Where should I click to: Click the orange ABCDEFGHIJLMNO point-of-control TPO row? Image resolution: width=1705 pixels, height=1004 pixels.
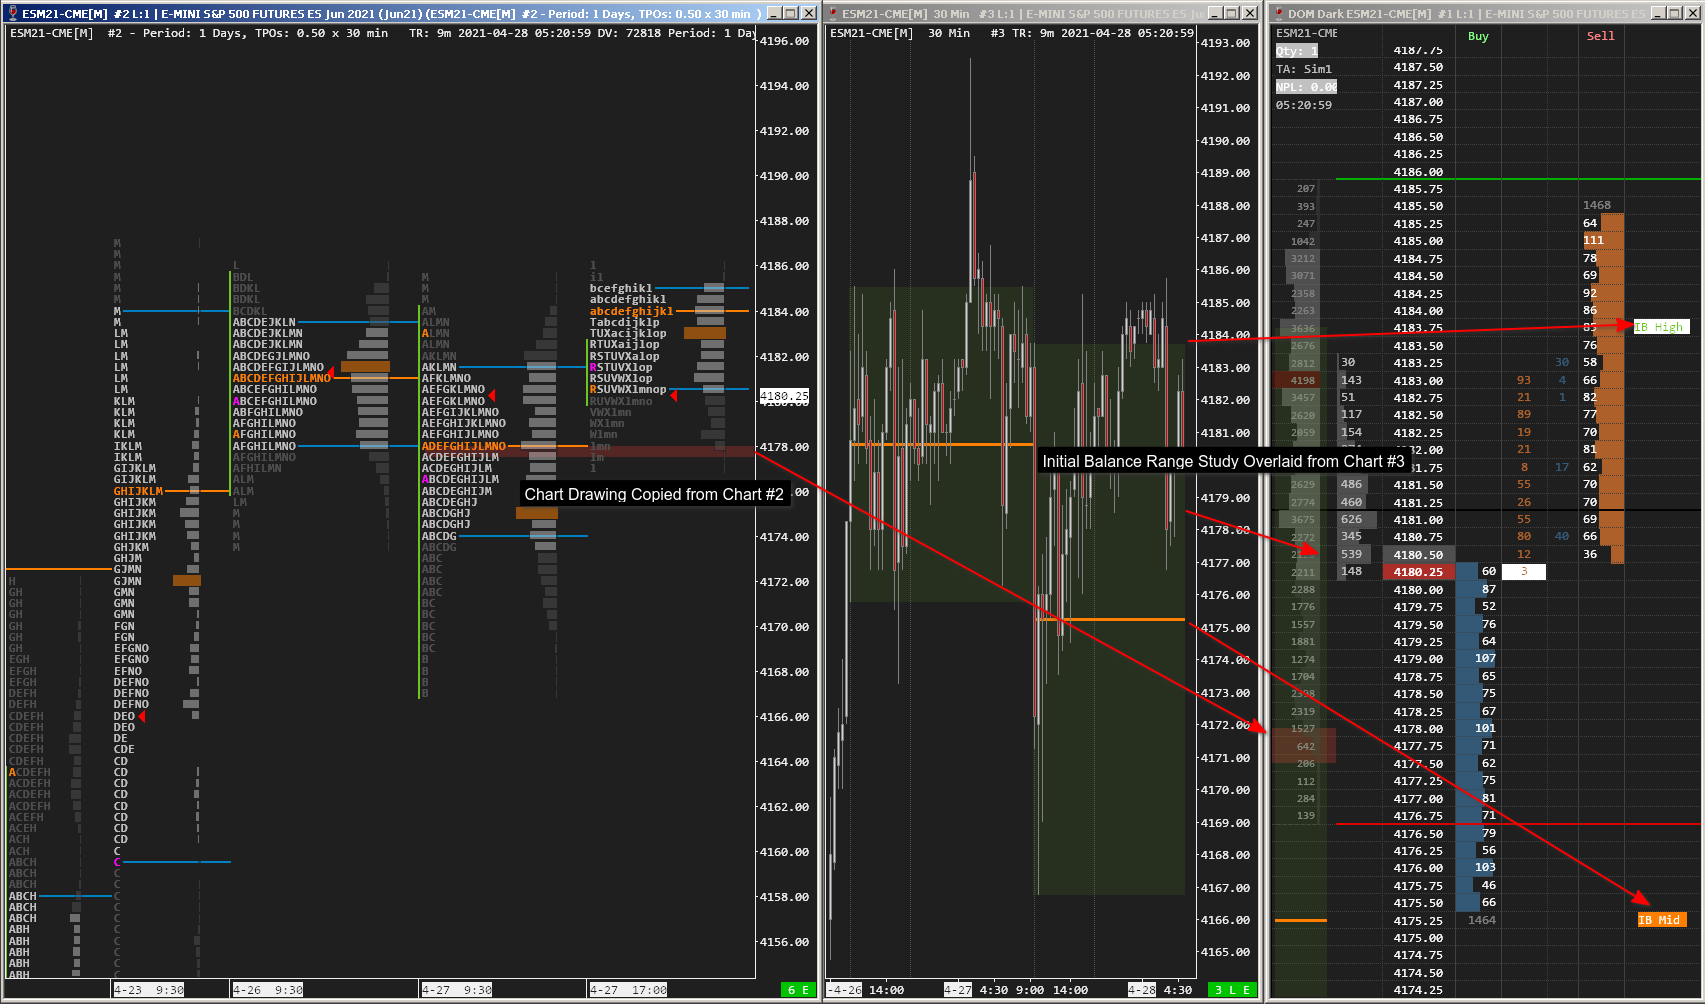point(281,378)
